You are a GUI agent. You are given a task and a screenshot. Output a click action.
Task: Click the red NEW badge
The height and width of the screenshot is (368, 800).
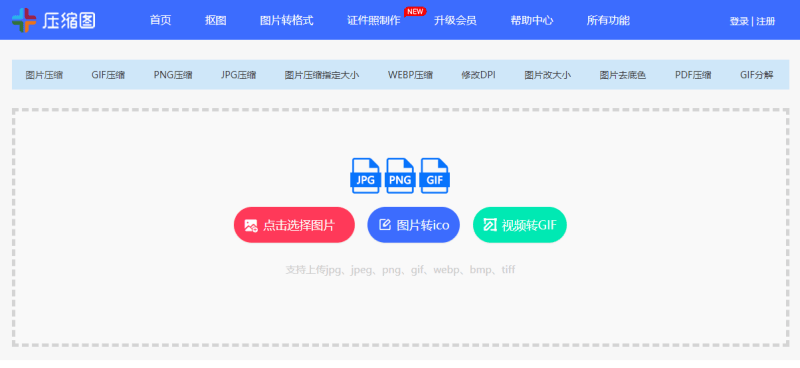point(415,12)
